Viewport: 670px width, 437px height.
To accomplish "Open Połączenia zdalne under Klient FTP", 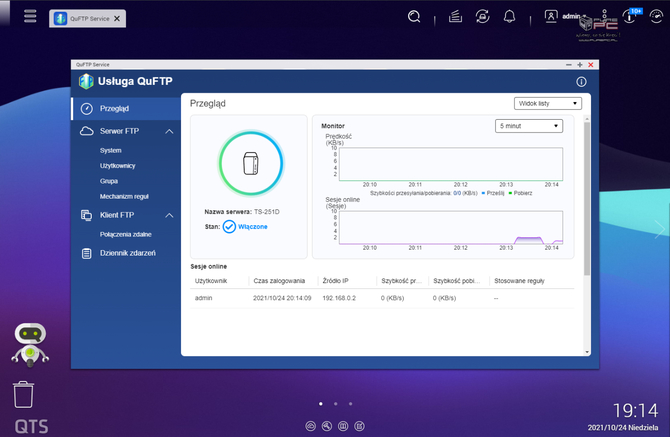I will (126, 234).
